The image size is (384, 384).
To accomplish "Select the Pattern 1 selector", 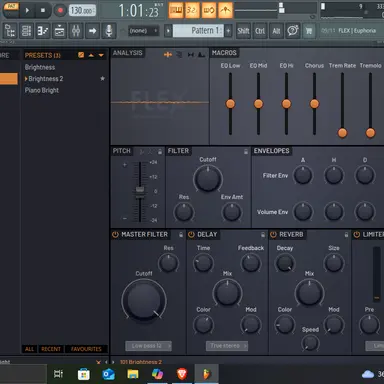I will 198,31.
